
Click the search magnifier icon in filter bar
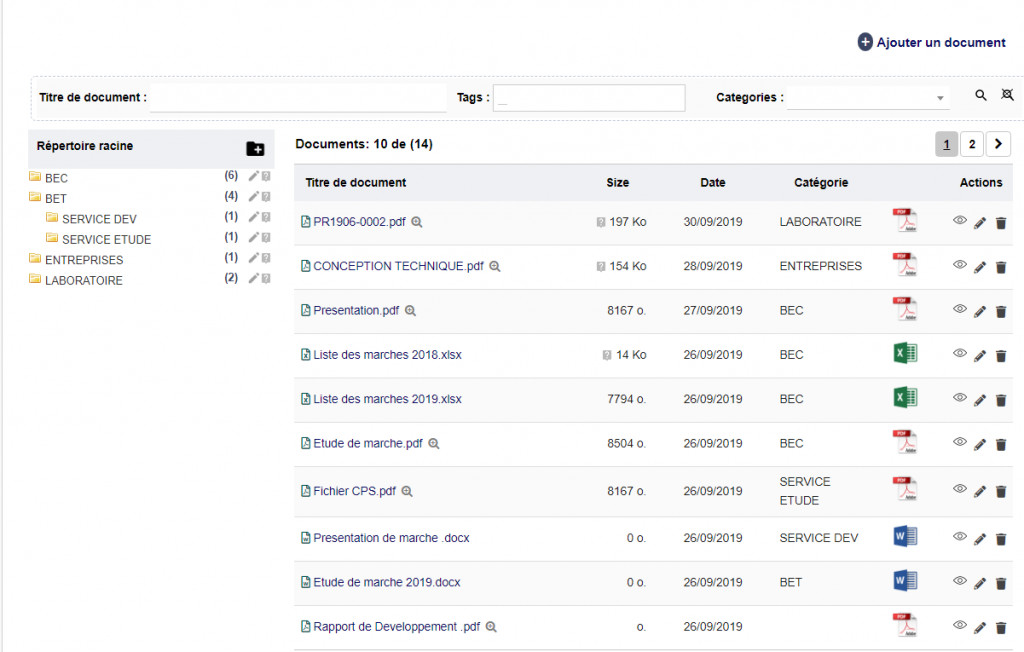pyautogui.click(x=981, y=96)
